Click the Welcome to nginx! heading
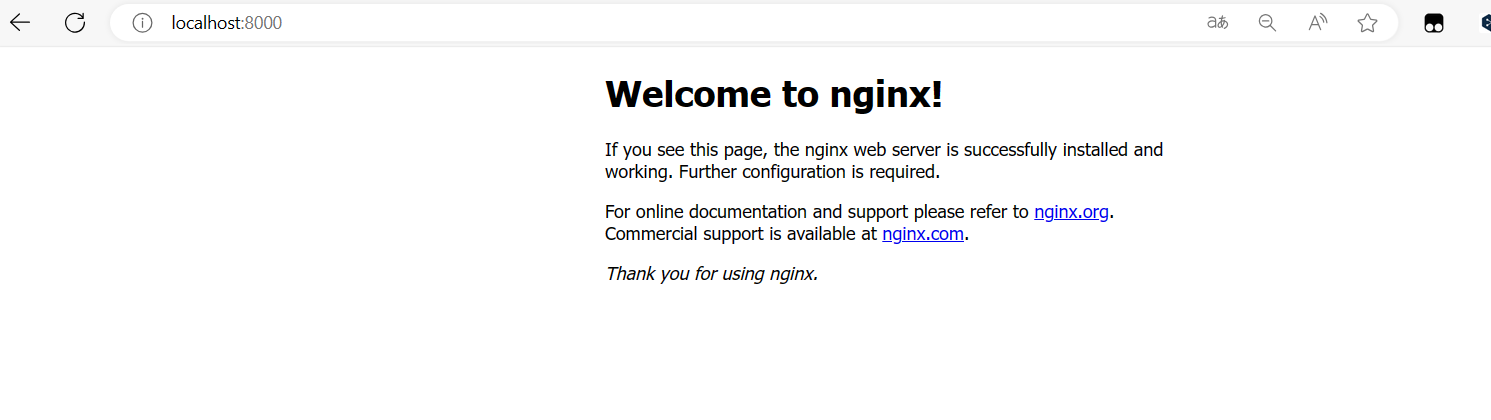The image size is (1491, 420). tap(774, 94)
